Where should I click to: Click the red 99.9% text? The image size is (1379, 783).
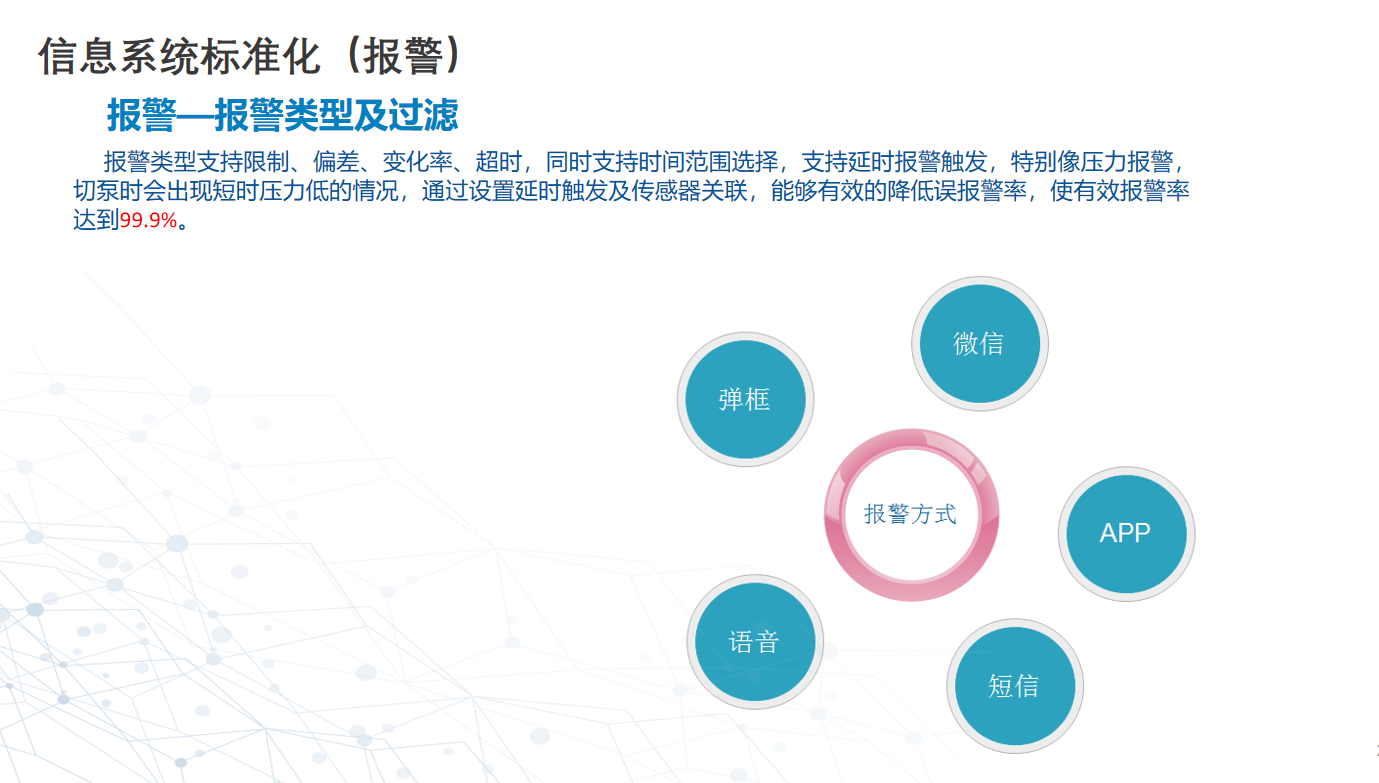coord(148,221)
